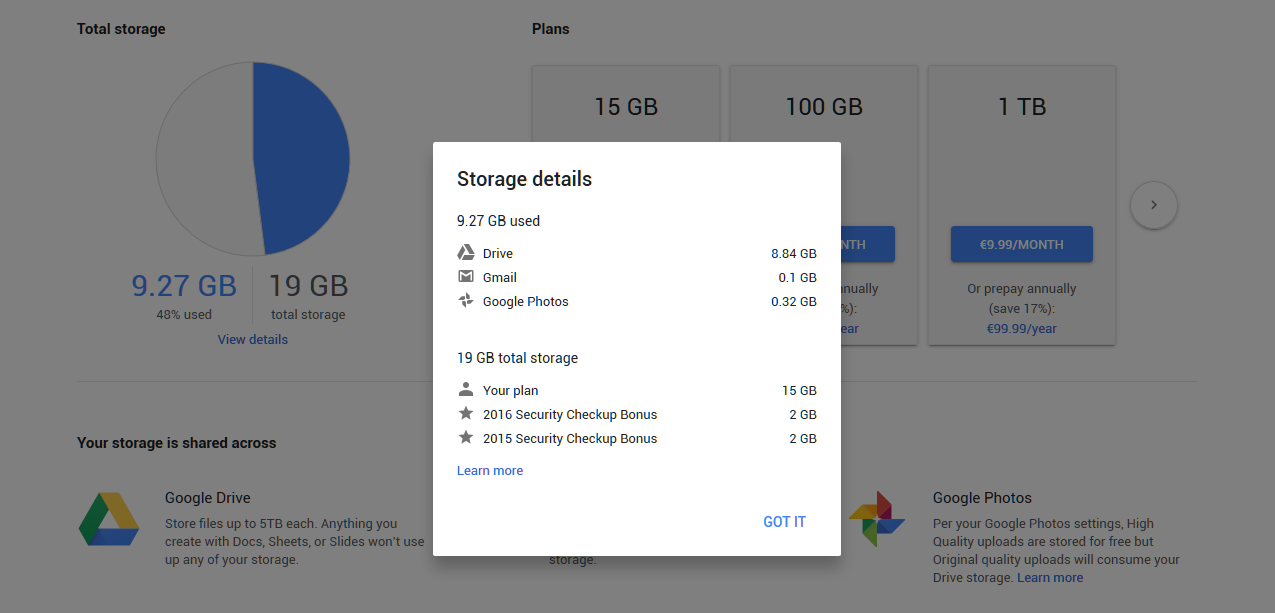The height and width of the screenshot is (613, 1275).
Task: Open the €99.99/year prepay link
Action: click(x=1022, y=328)
